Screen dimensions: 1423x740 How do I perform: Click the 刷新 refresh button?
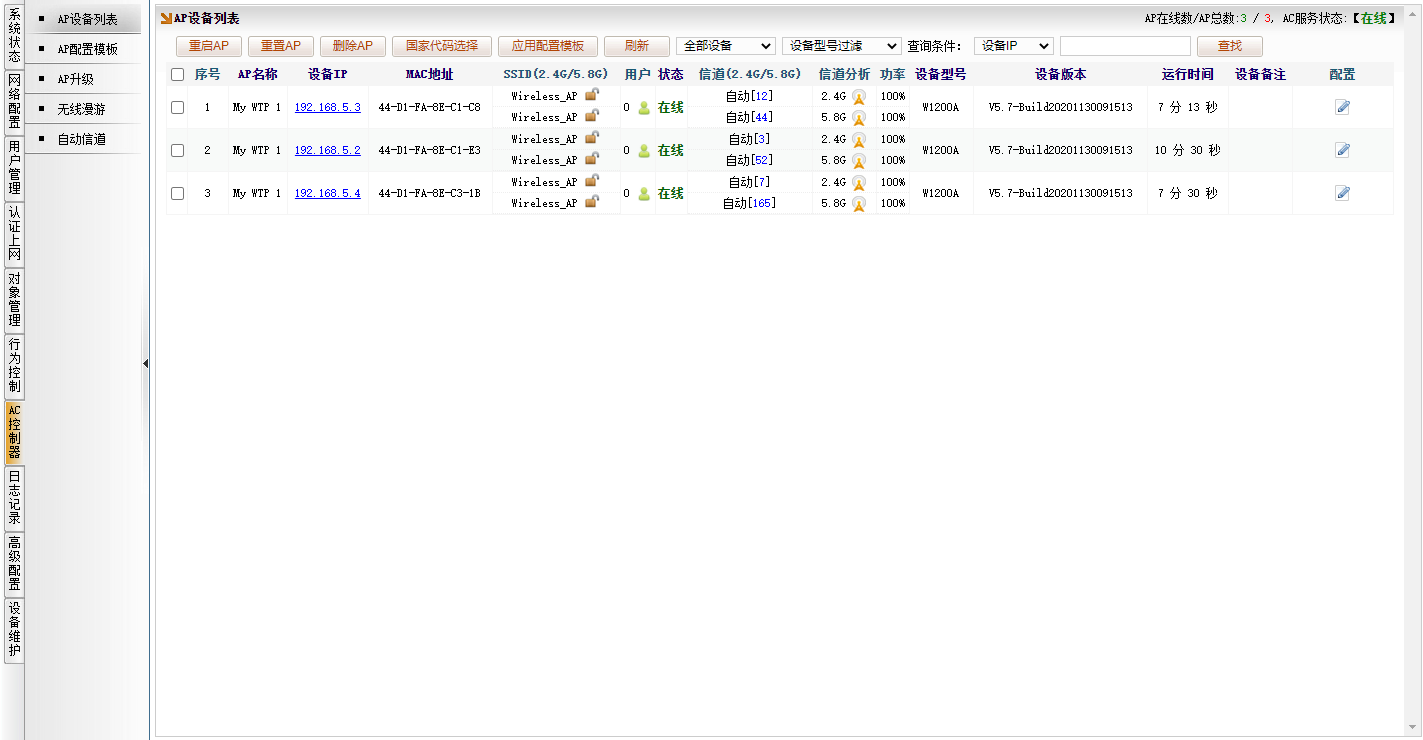pos(637,46)
